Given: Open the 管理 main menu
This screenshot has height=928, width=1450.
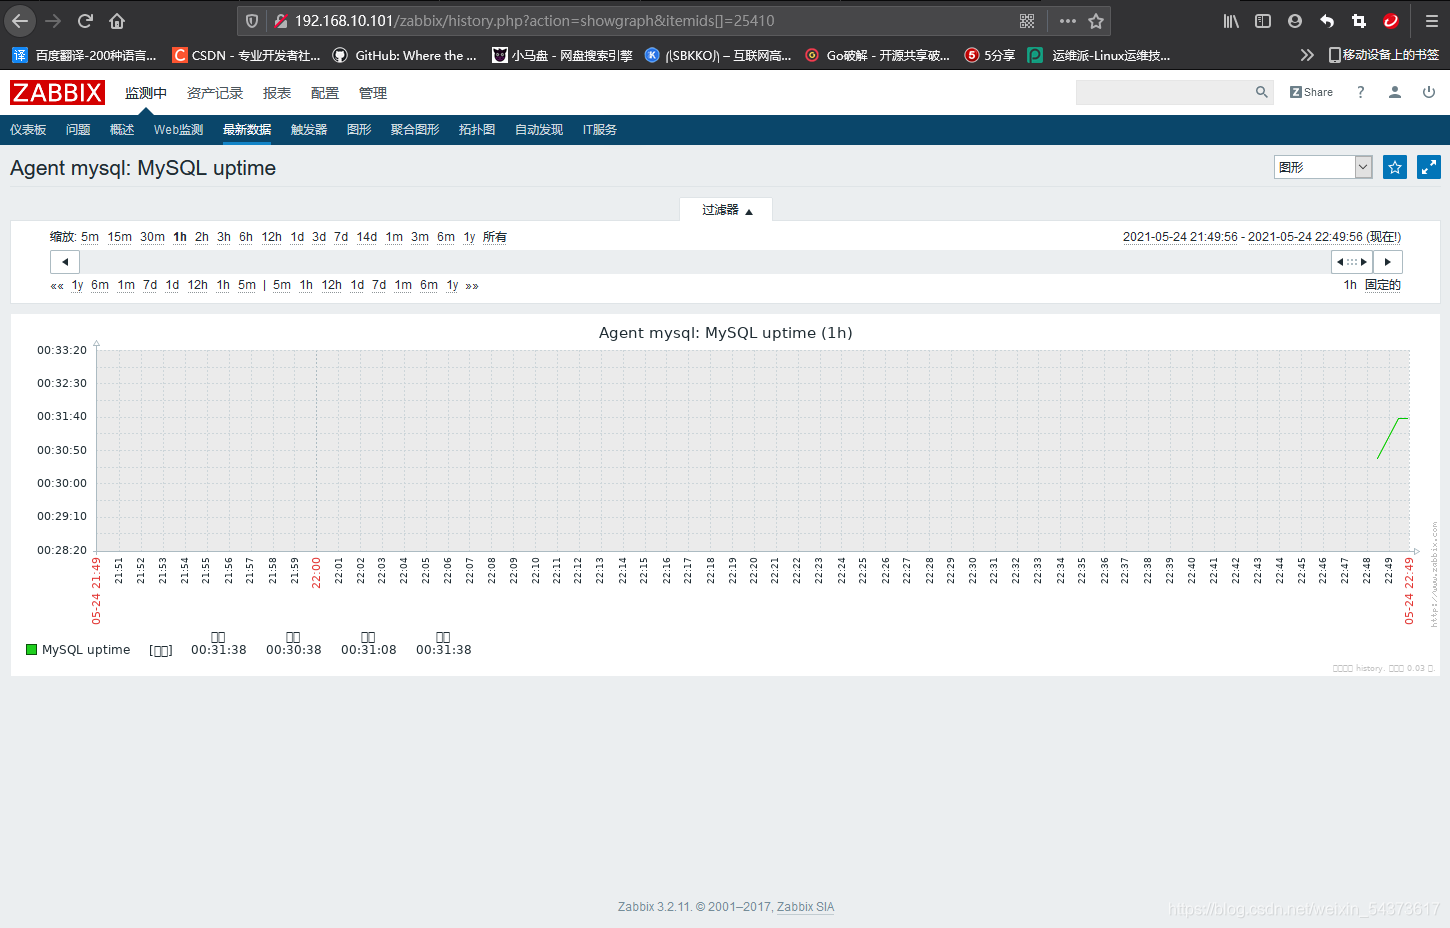Looking at the screenshot, I should [x=373, y=93].
